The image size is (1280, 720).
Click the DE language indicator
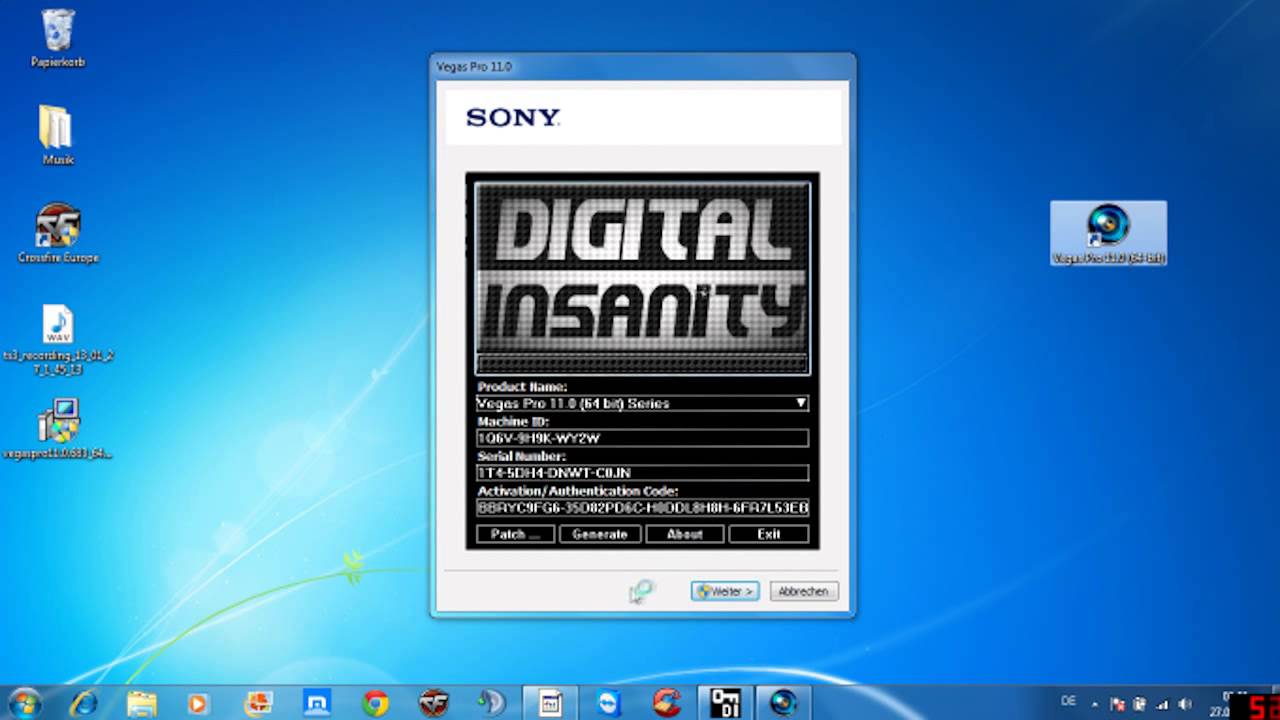[1067, 703]
